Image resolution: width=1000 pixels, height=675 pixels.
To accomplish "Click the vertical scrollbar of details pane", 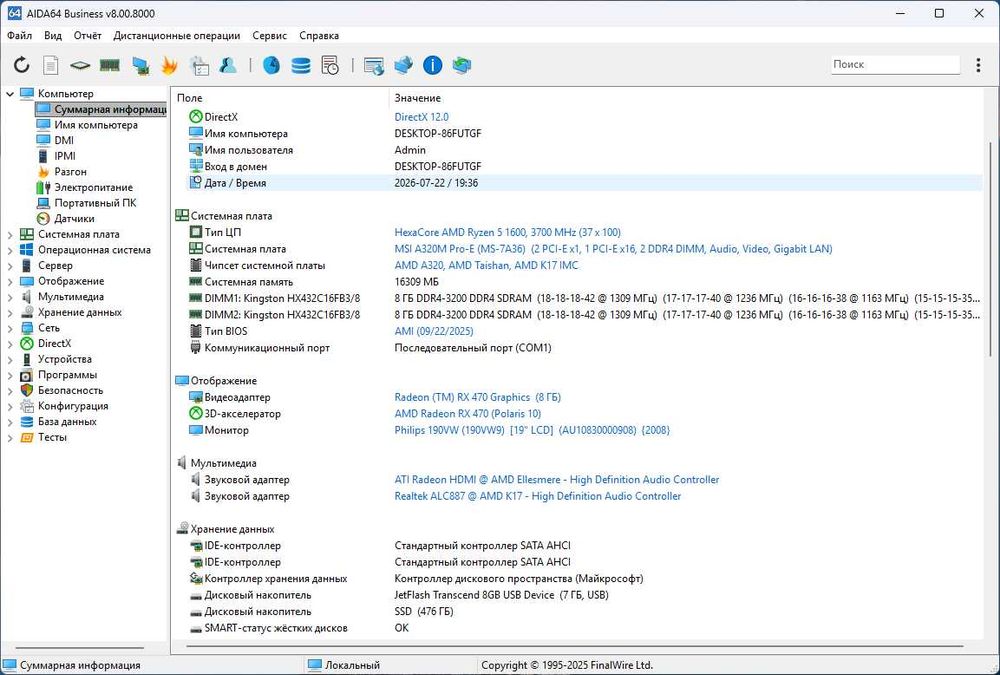I will click(990, 249).
